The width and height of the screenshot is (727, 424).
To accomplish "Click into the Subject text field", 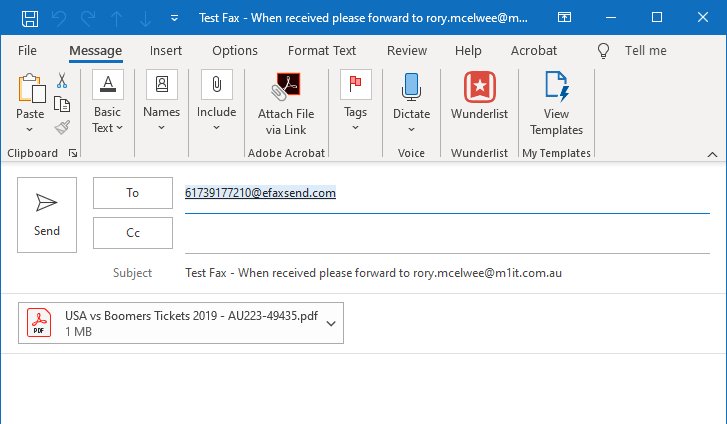I will (x=447, y=273).
